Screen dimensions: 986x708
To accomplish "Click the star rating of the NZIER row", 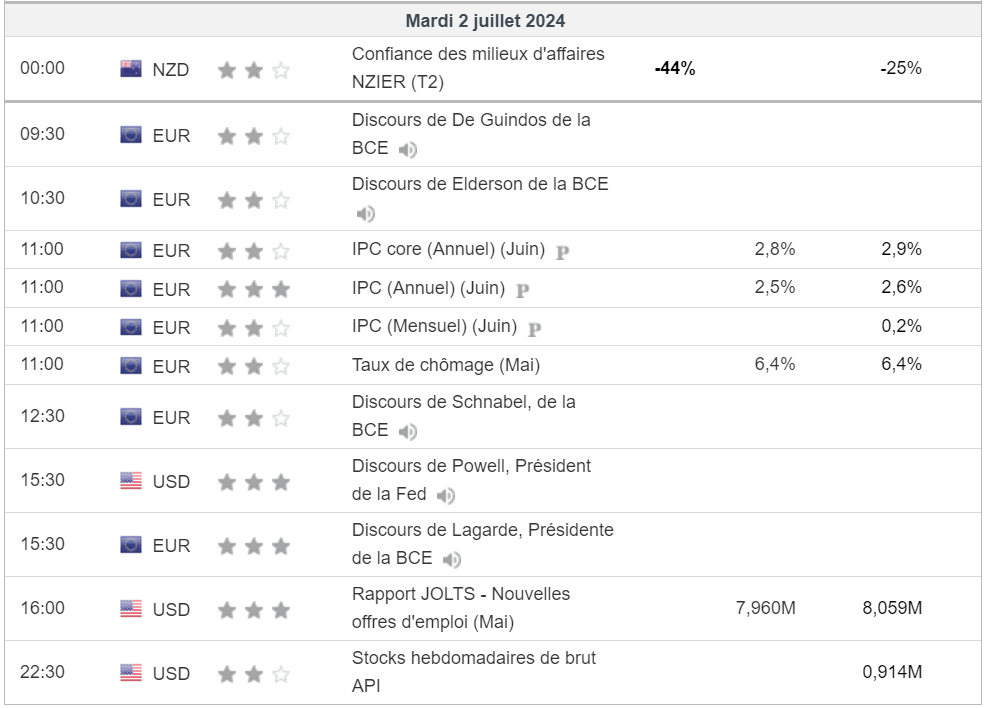I will point(254,70).
